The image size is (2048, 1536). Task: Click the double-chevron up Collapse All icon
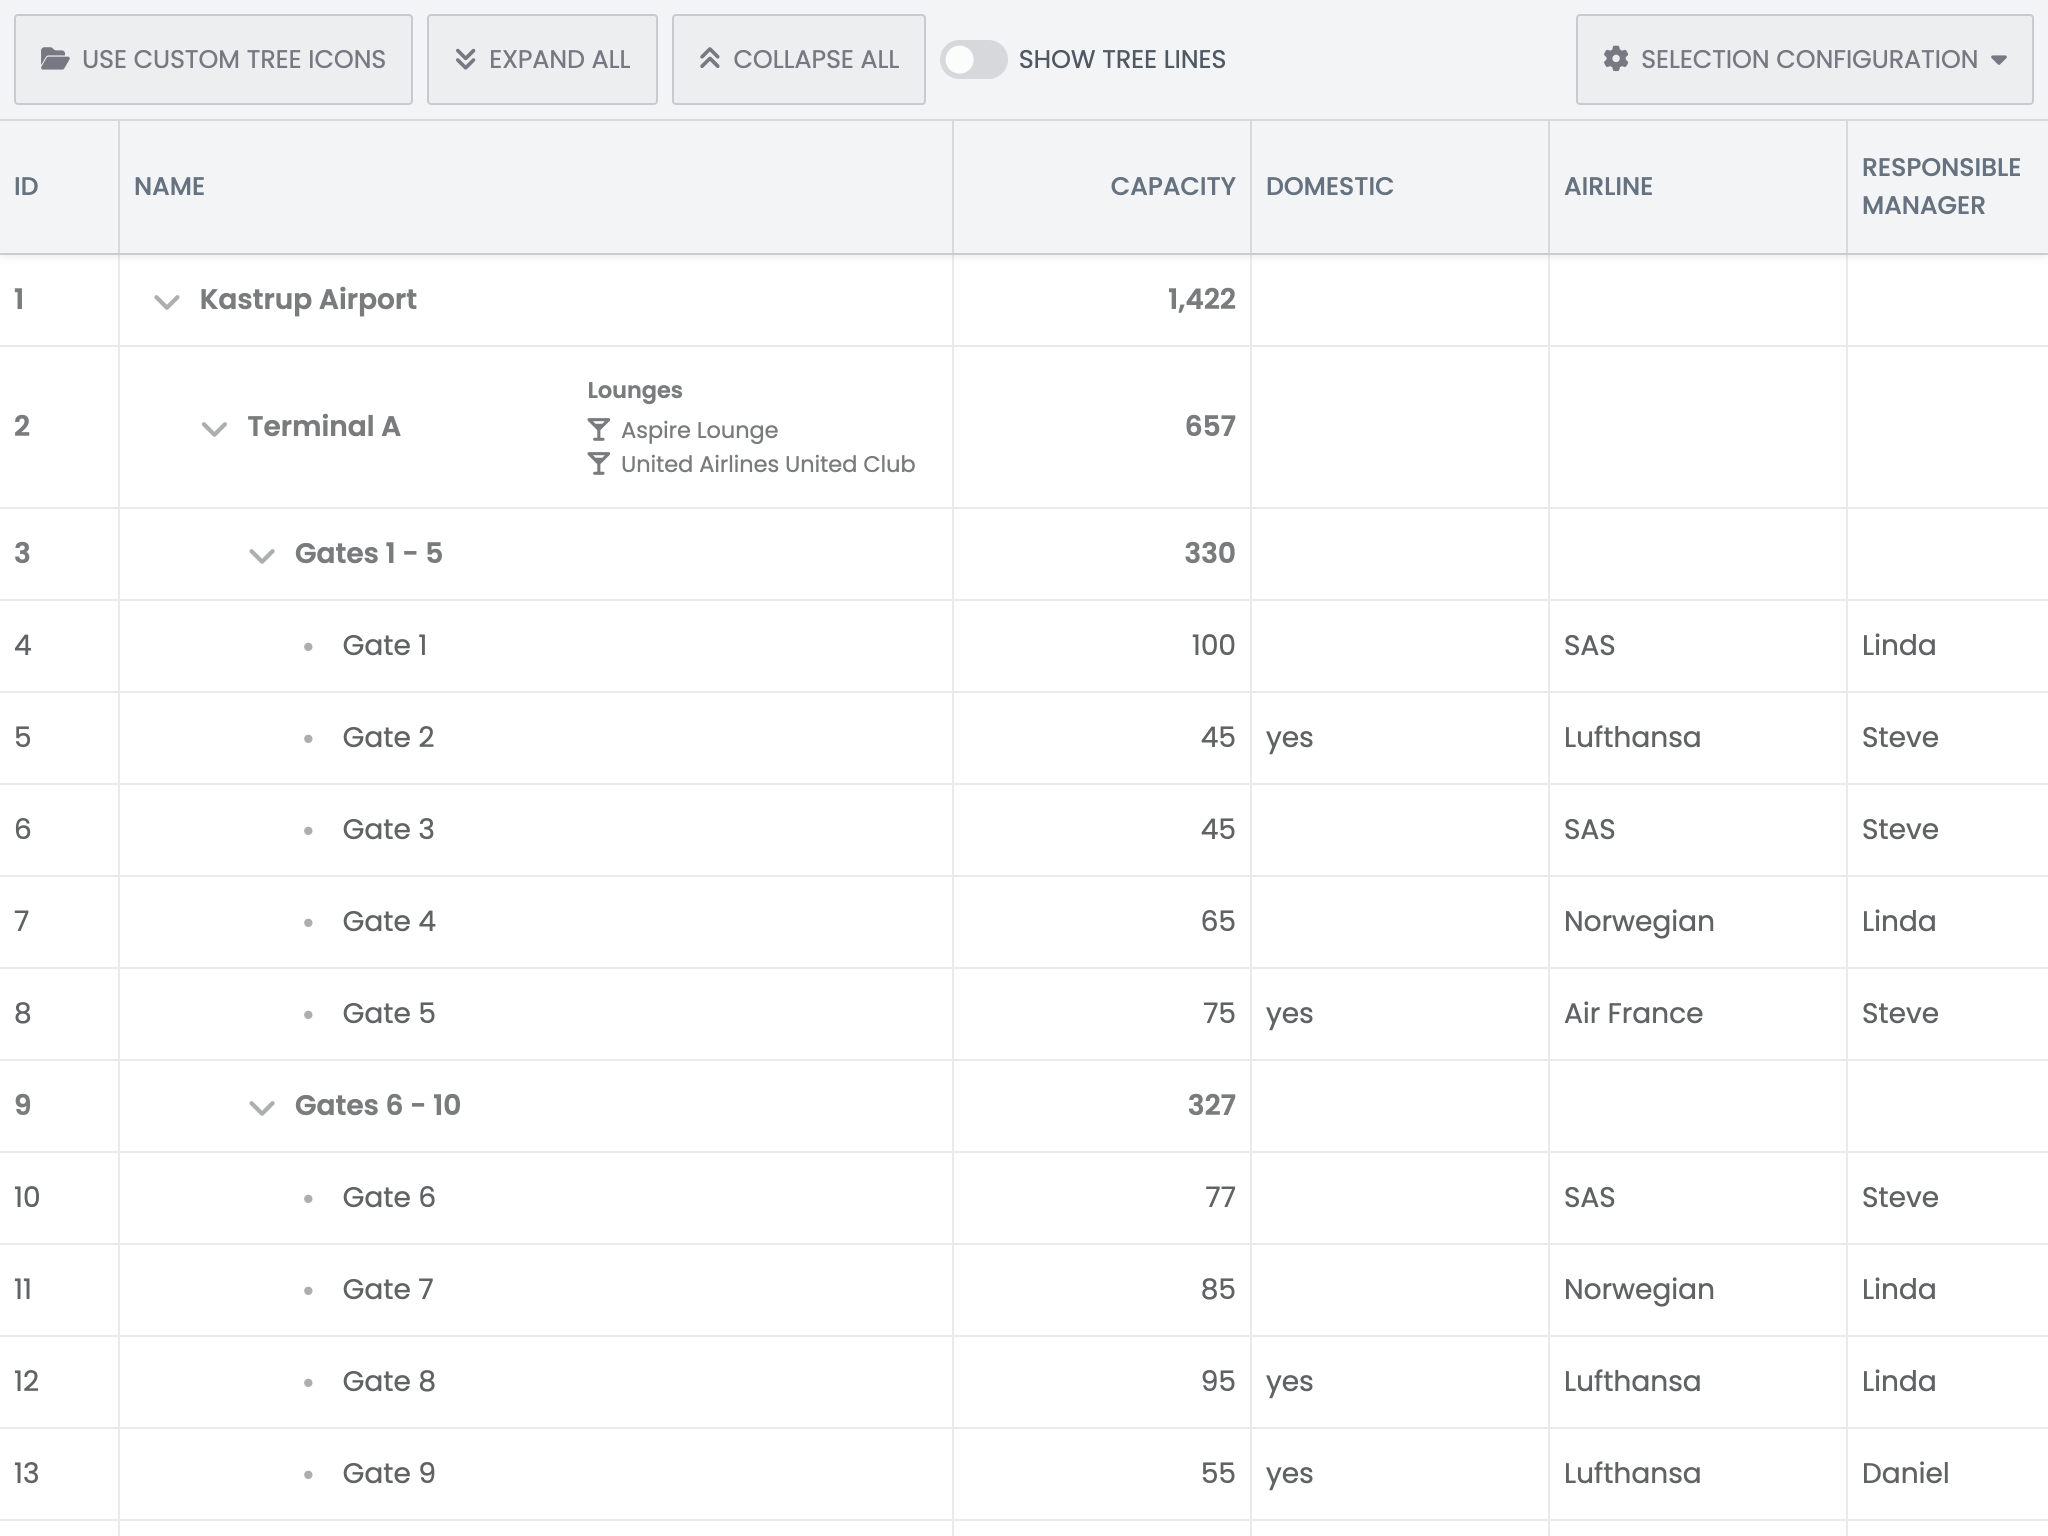pos(710,59)
